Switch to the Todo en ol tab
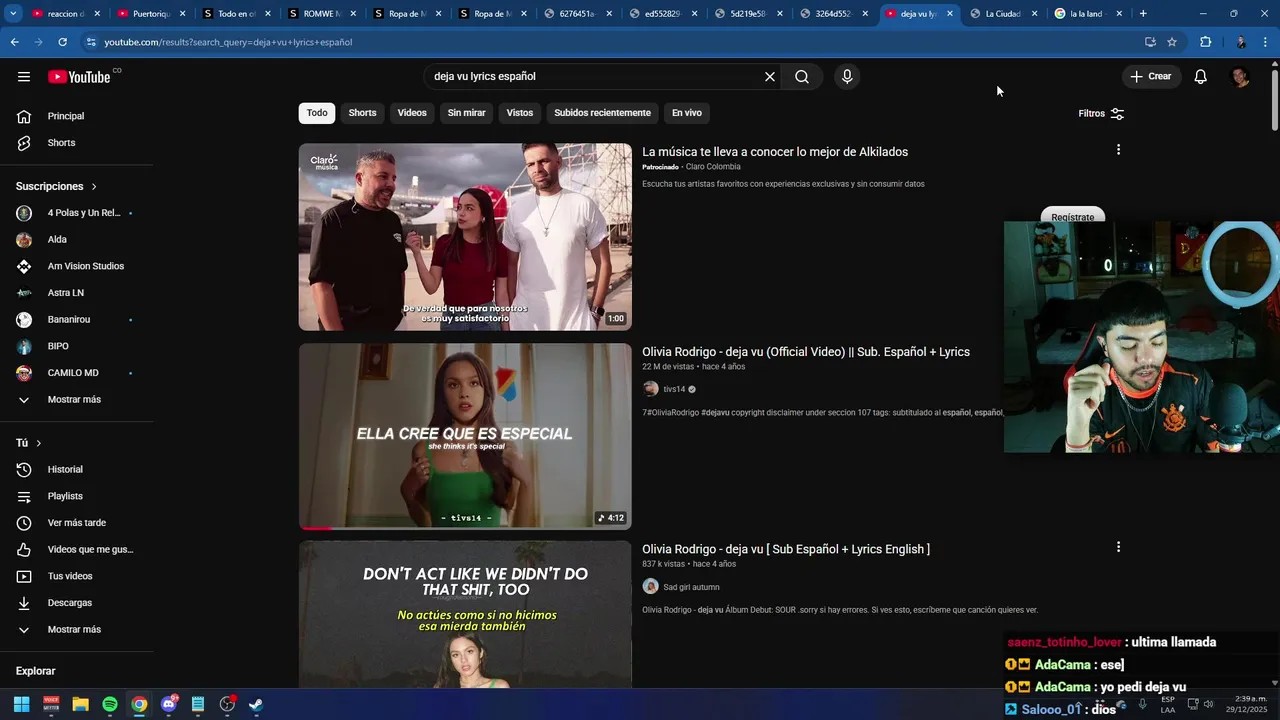Image resolution: width=1280 pixels, height=720 pixels. tap(235, 14)
